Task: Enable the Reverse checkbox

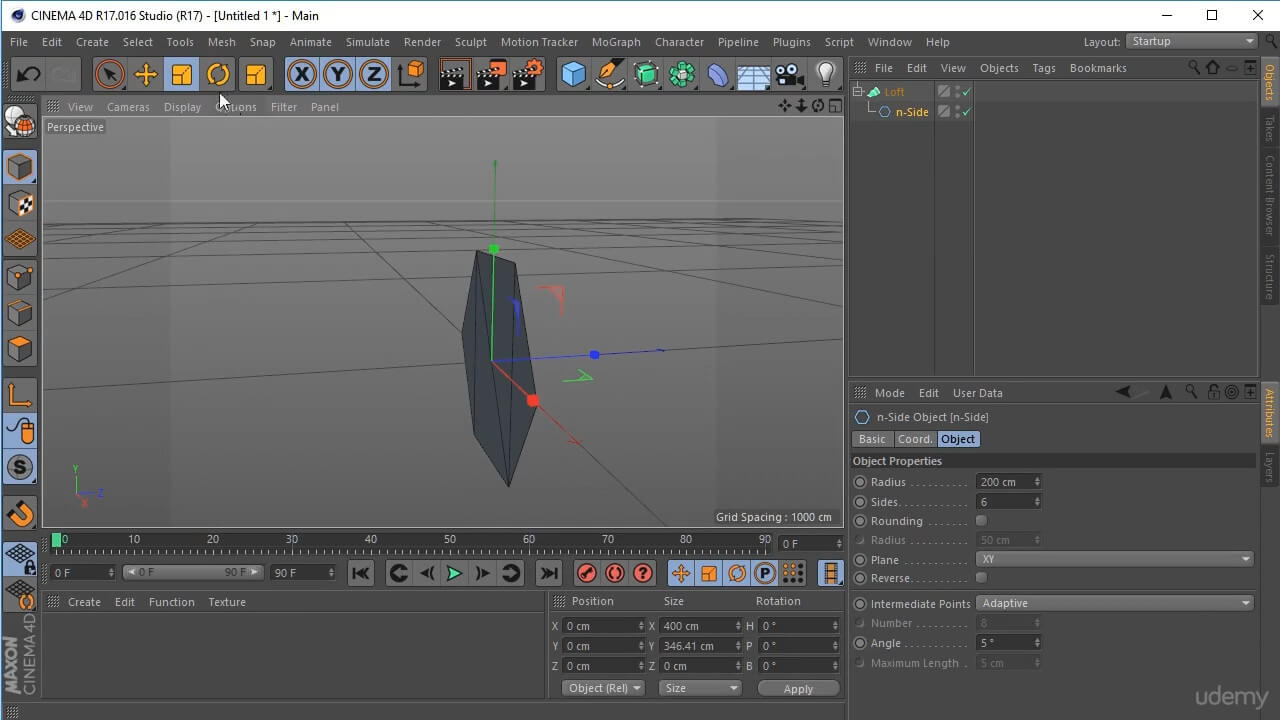Action: (981, 578)
